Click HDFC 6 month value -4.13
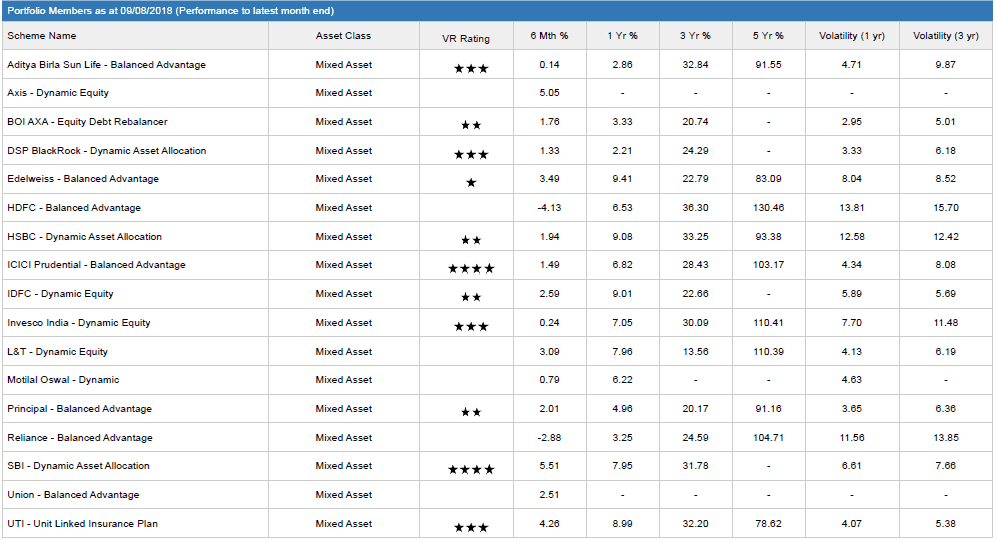The image size is (996, 540). pyautogui.click(x=549, y=208)
